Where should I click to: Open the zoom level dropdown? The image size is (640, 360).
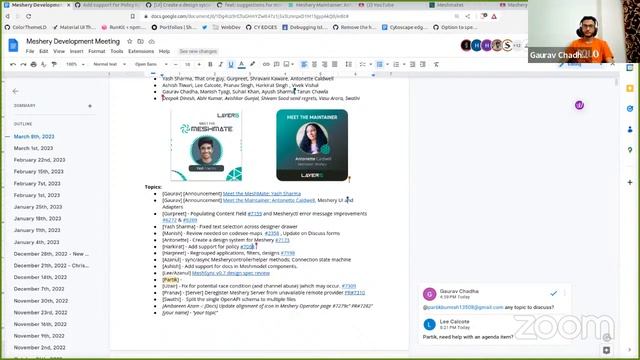pyautogui.click(x=76, y=64)
